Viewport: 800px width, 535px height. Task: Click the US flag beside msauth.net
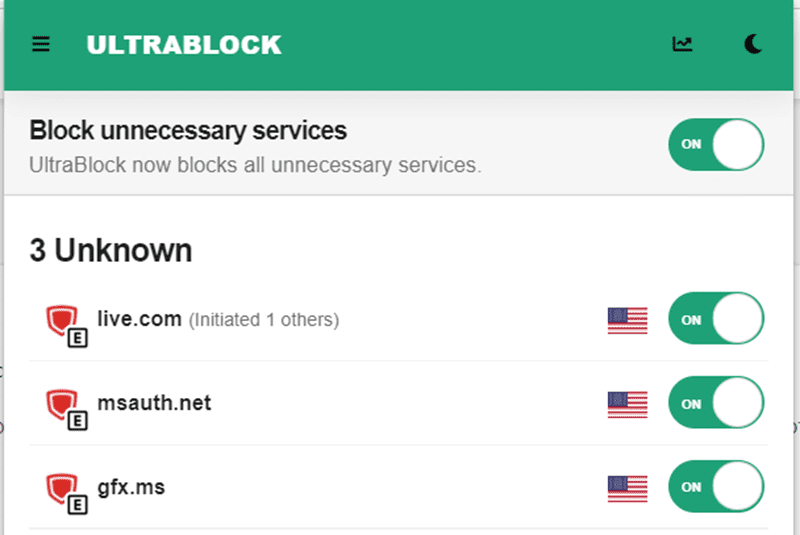coord(627,404)
